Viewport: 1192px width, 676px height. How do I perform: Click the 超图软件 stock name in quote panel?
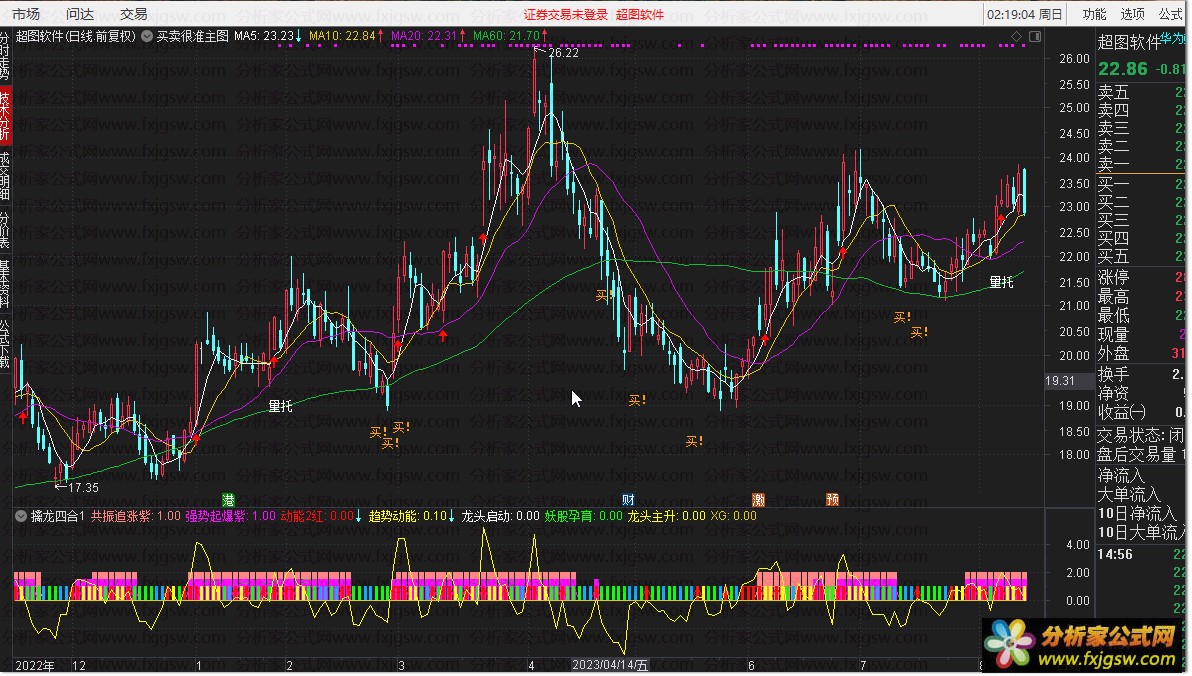click(x=1128, y=43)
